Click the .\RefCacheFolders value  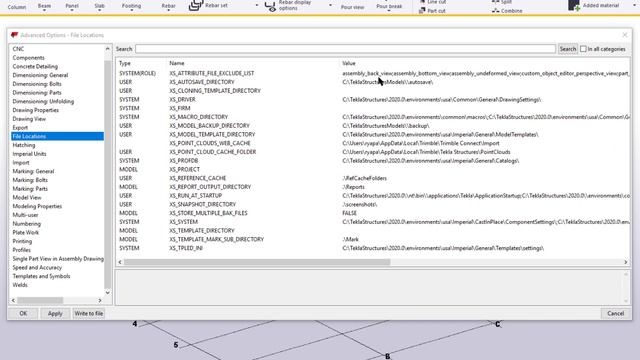point(364,178)
